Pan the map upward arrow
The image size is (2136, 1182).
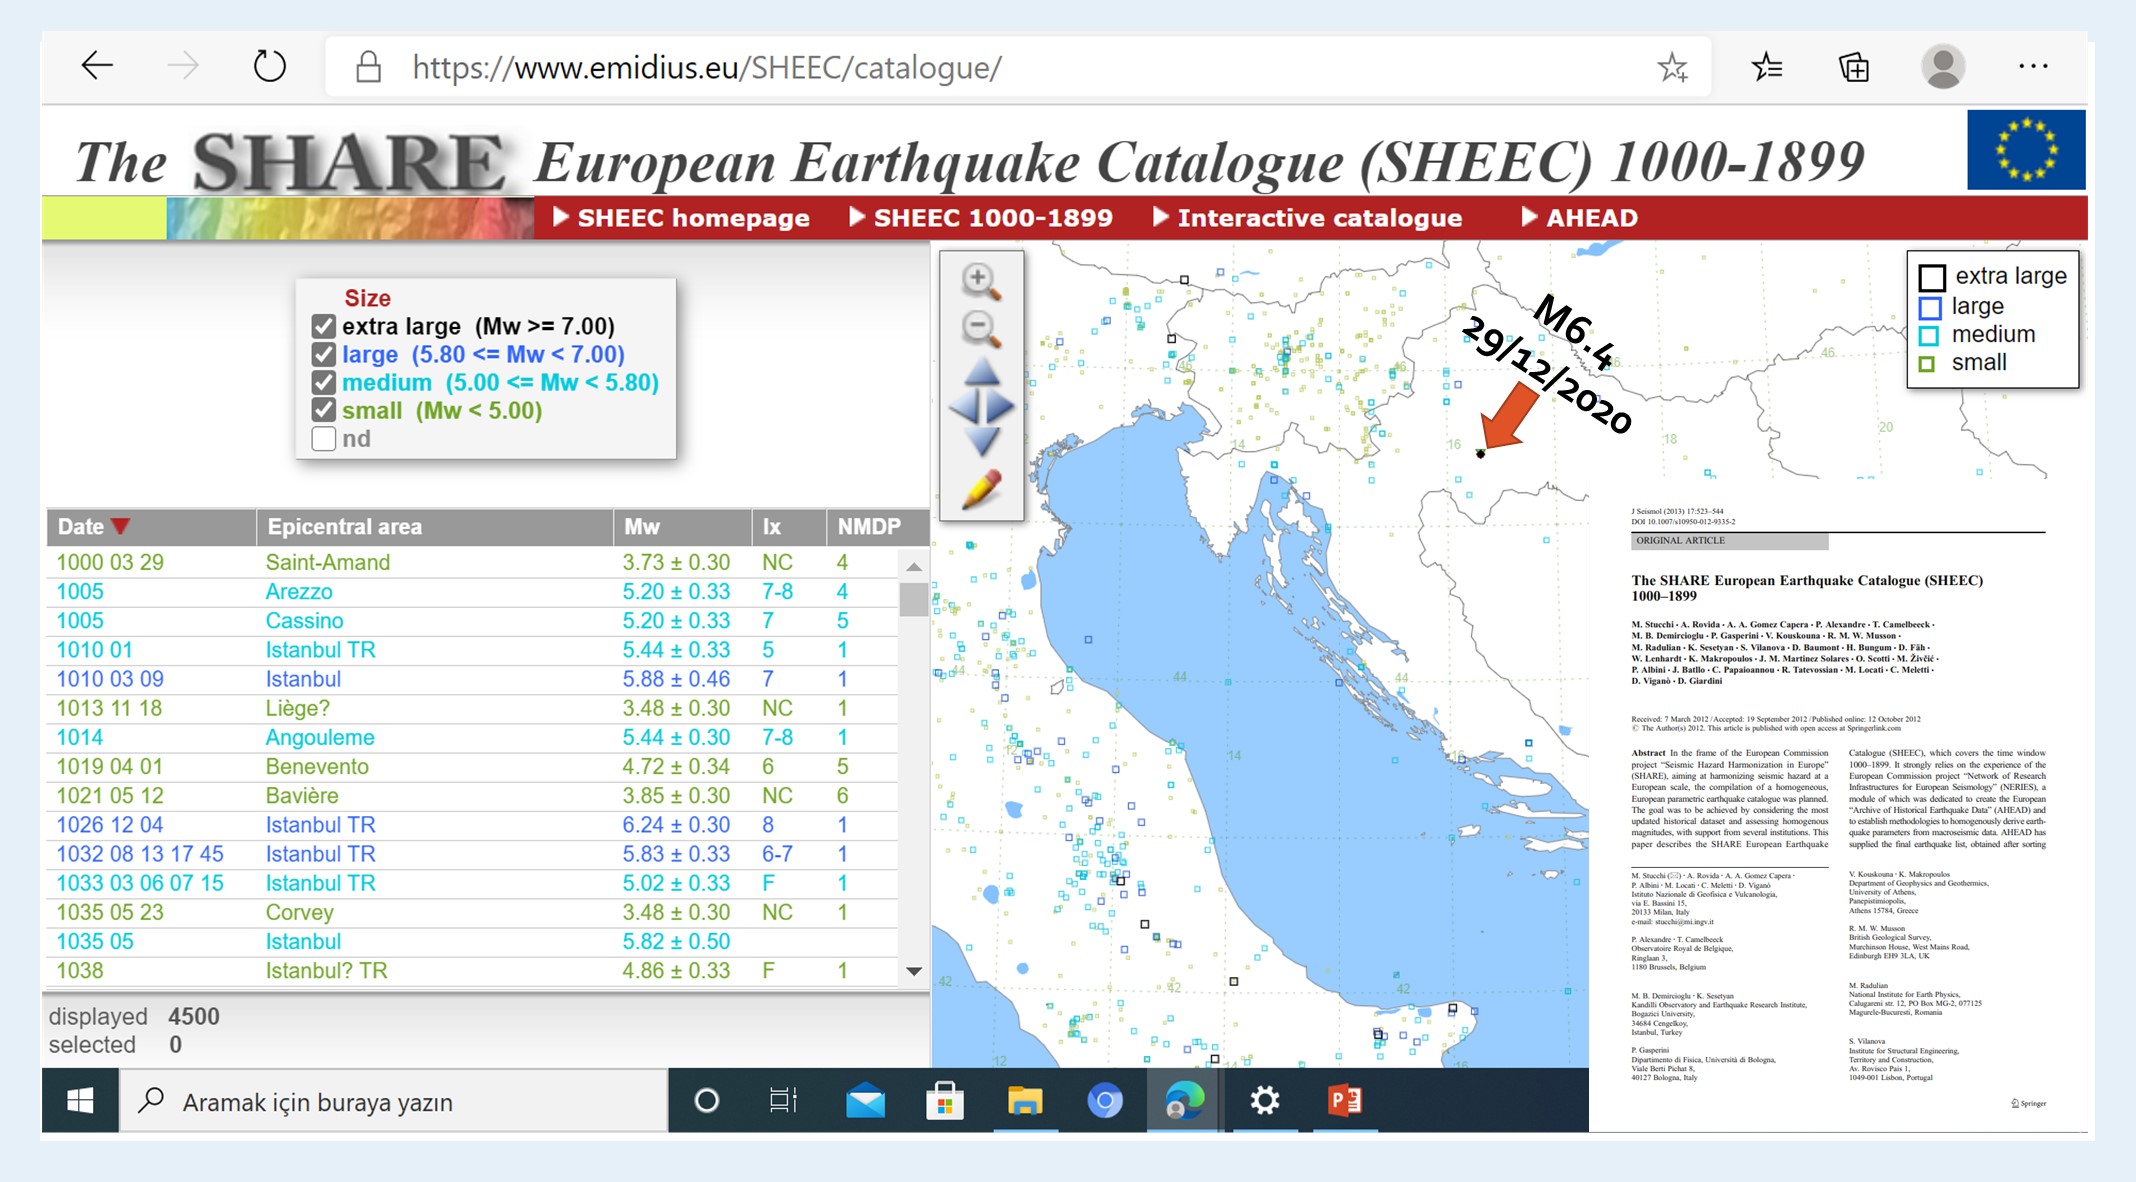[x=982, y=372]
